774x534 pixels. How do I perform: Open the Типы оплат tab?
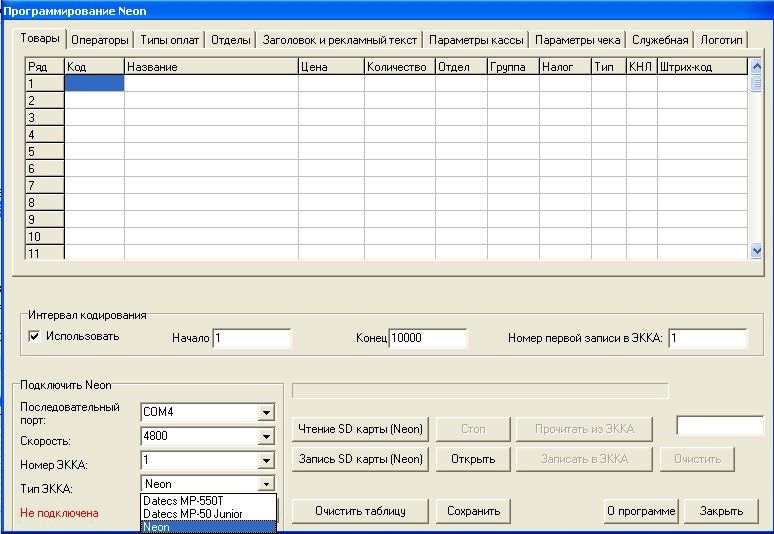click(169, 40)
